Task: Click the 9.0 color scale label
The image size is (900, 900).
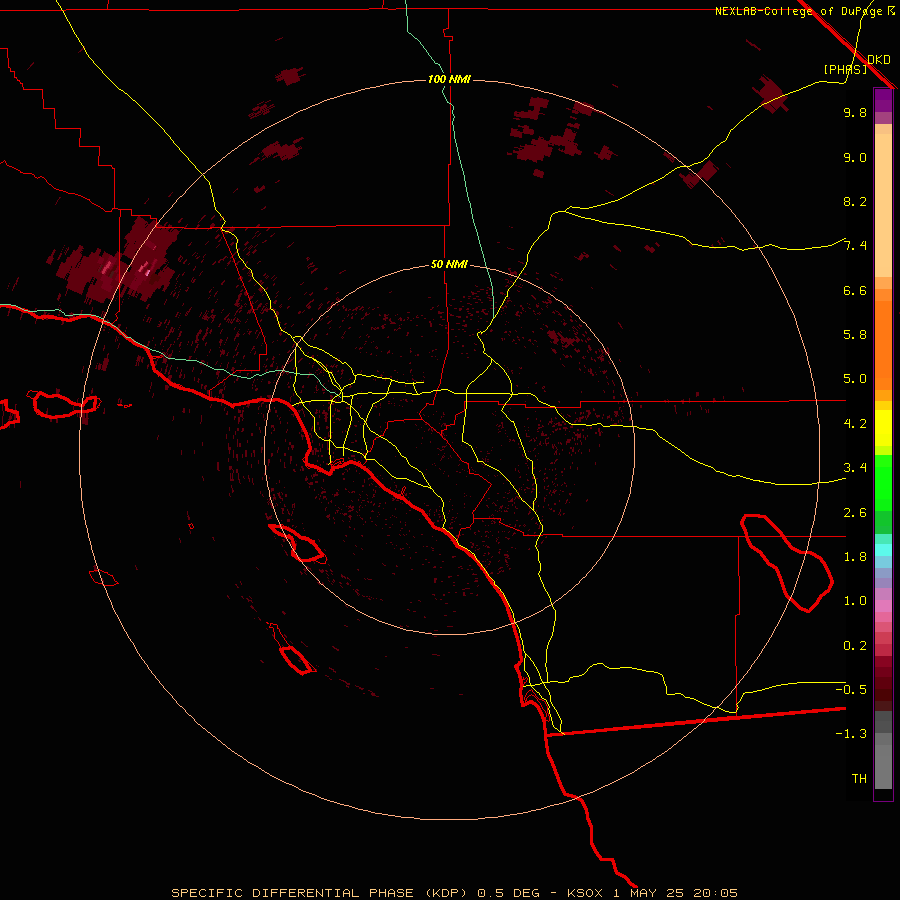Action: tap(855, 157)
